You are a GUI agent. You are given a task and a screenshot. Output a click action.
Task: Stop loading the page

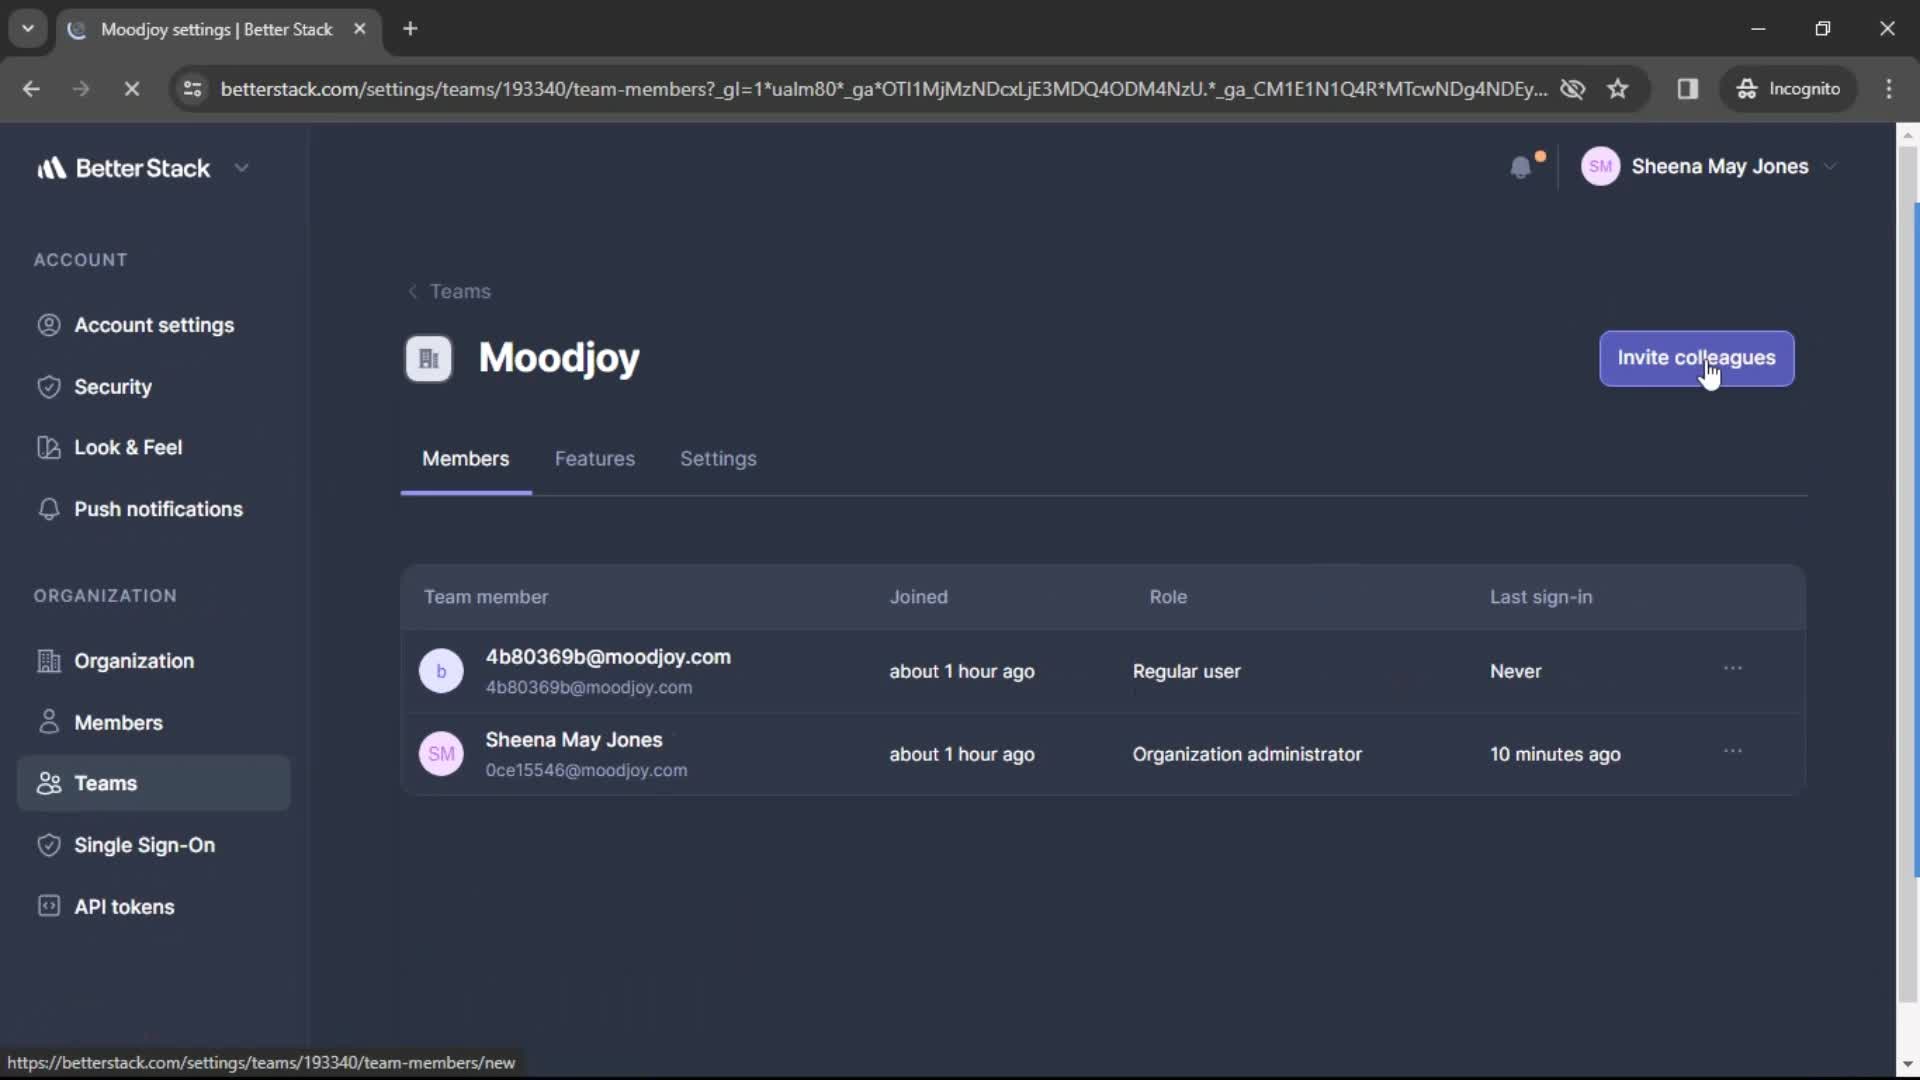[131, 89]
